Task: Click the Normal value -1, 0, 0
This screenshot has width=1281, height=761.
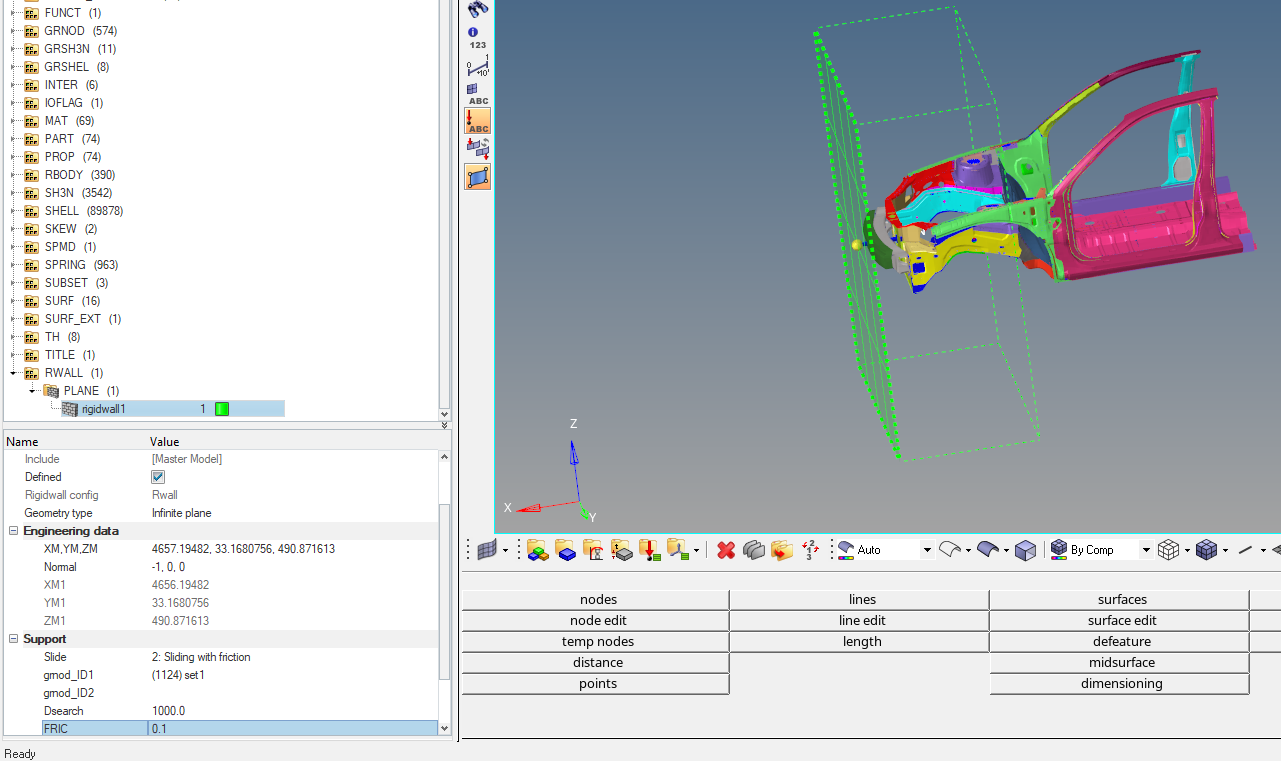Action: click(168, 567)
